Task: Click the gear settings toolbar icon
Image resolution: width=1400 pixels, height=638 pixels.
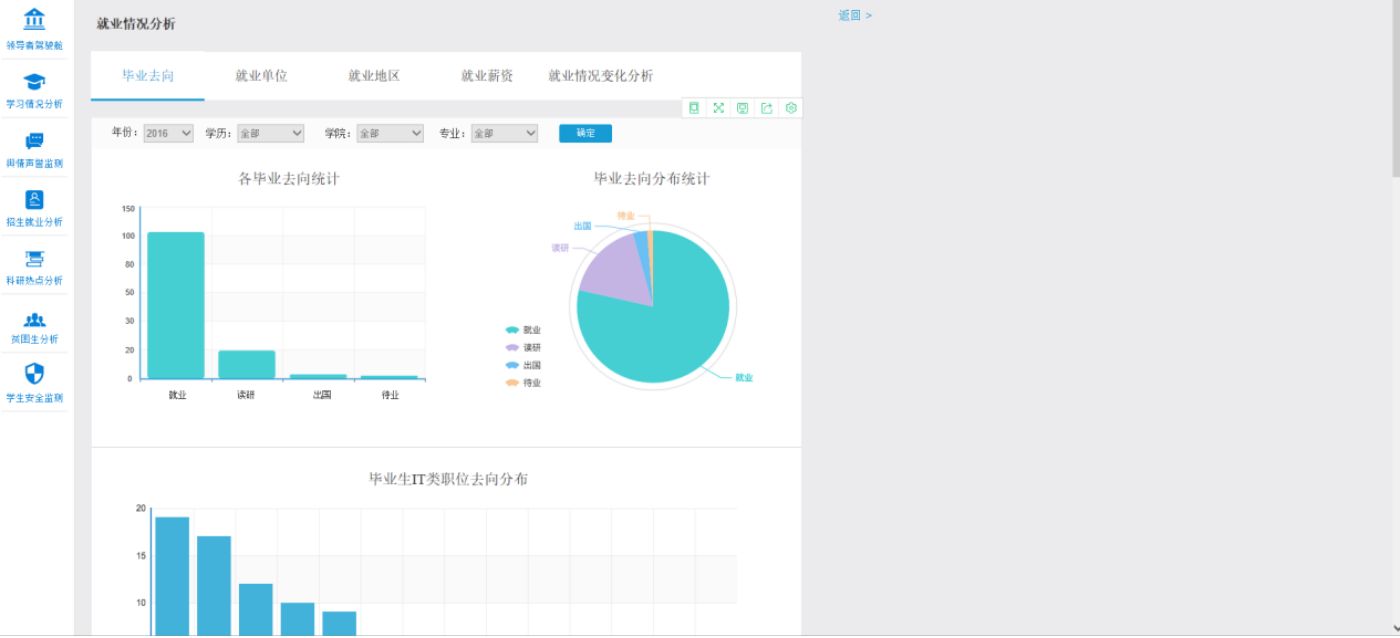Action: (791, 108)
